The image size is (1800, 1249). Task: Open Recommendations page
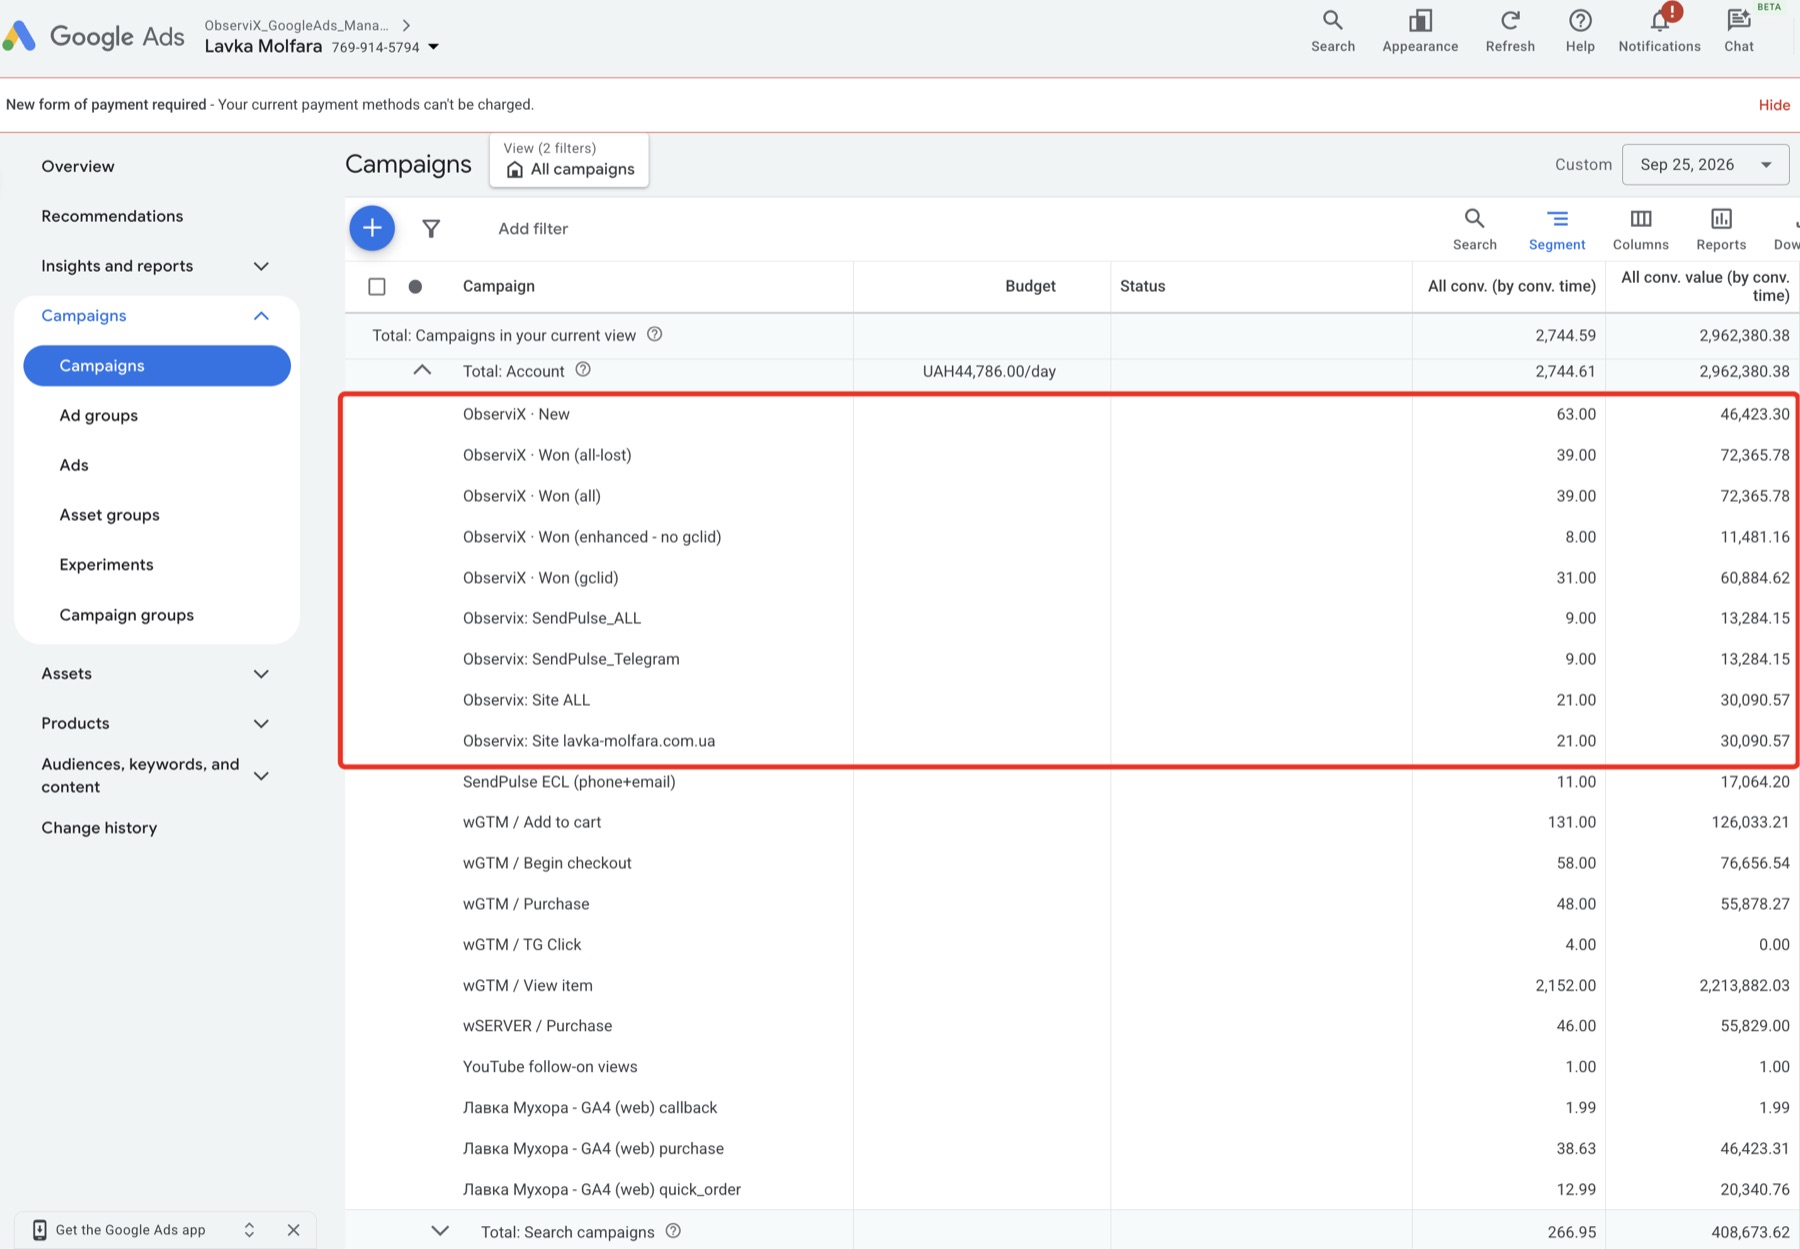click(112, 216)
